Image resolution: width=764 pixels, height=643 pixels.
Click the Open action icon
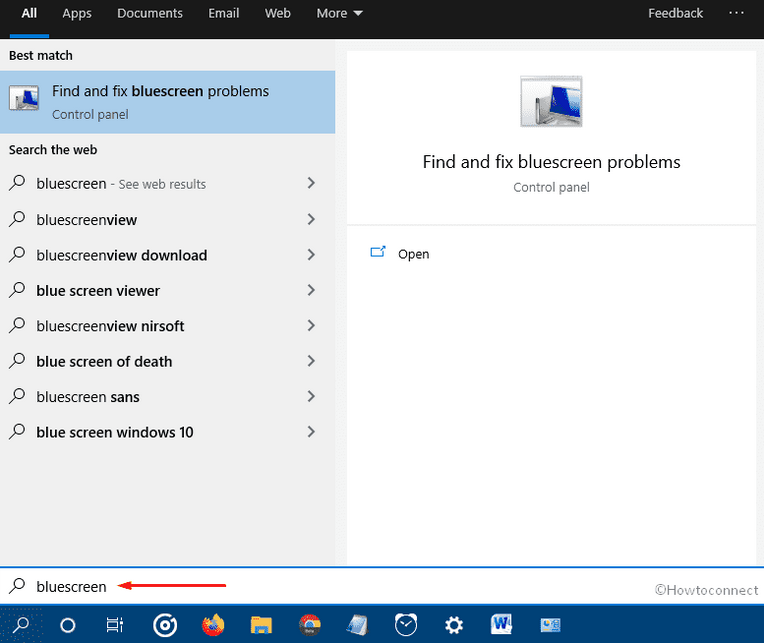(378, 253)
